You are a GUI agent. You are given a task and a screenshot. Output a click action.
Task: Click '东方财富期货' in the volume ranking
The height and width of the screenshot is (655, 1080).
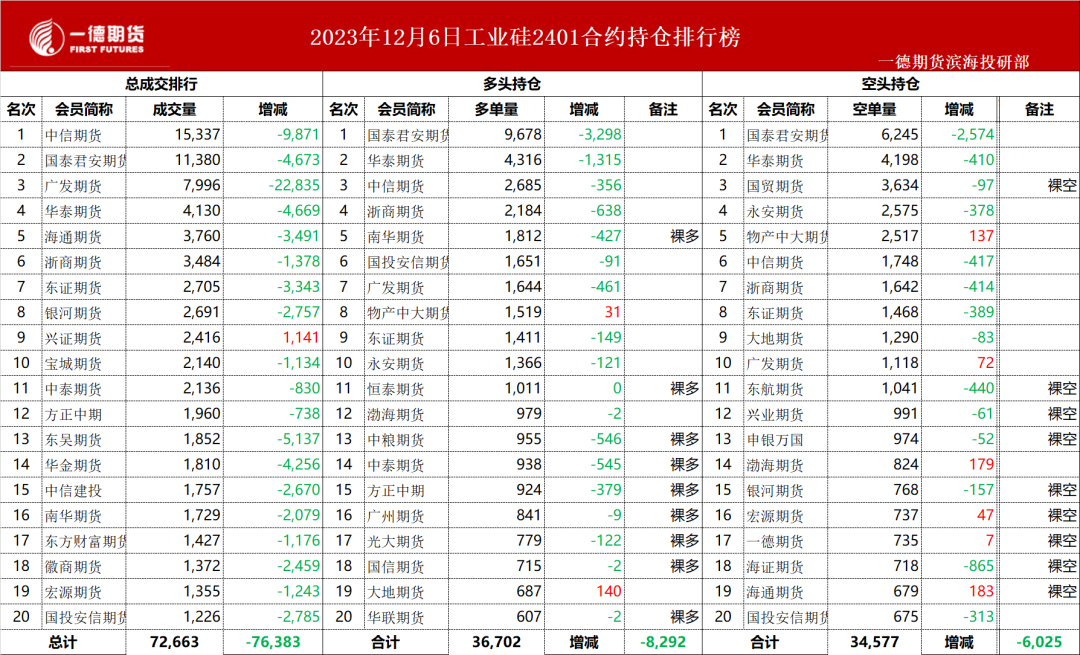coord(85,541)
